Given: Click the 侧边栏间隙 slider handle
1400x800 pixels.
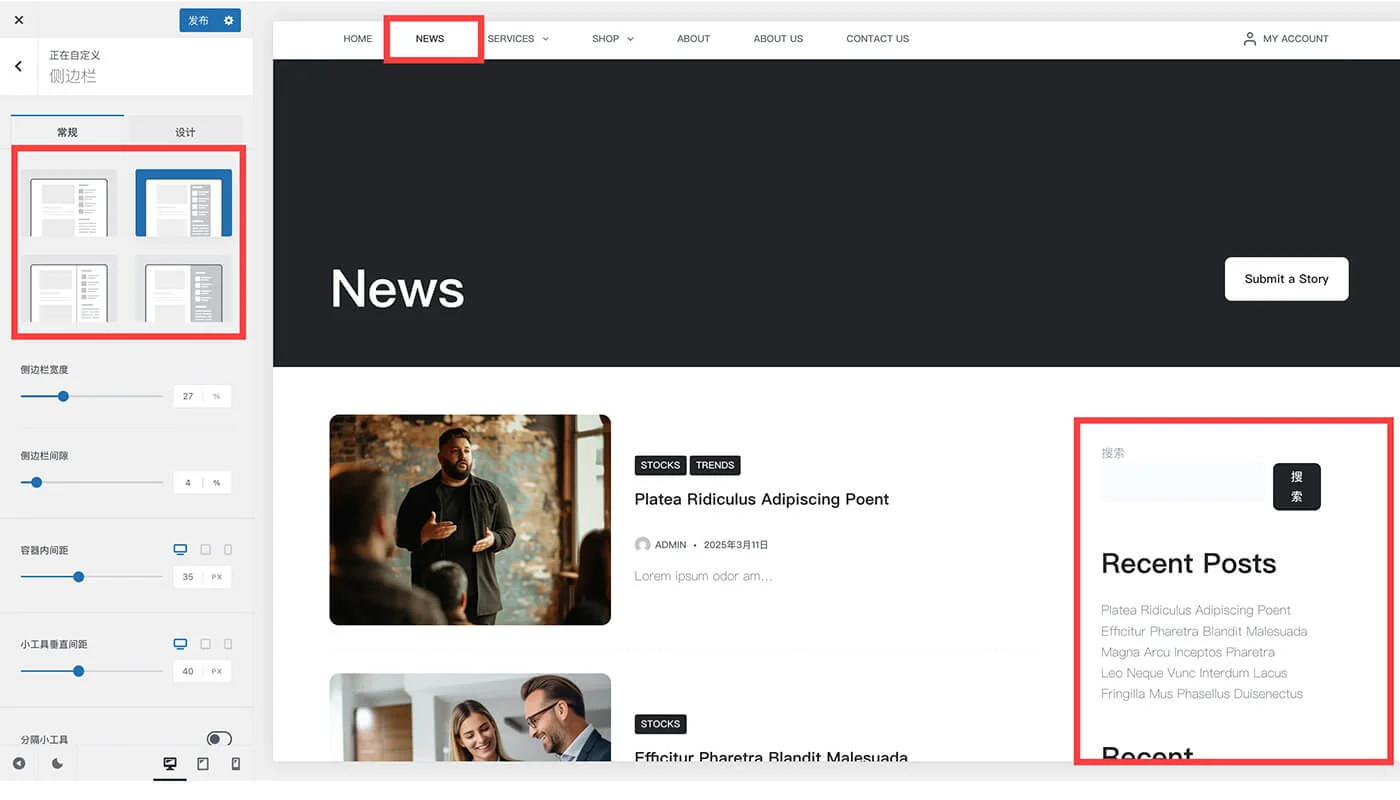Looking at the screenshot, I should pos(37,482).
